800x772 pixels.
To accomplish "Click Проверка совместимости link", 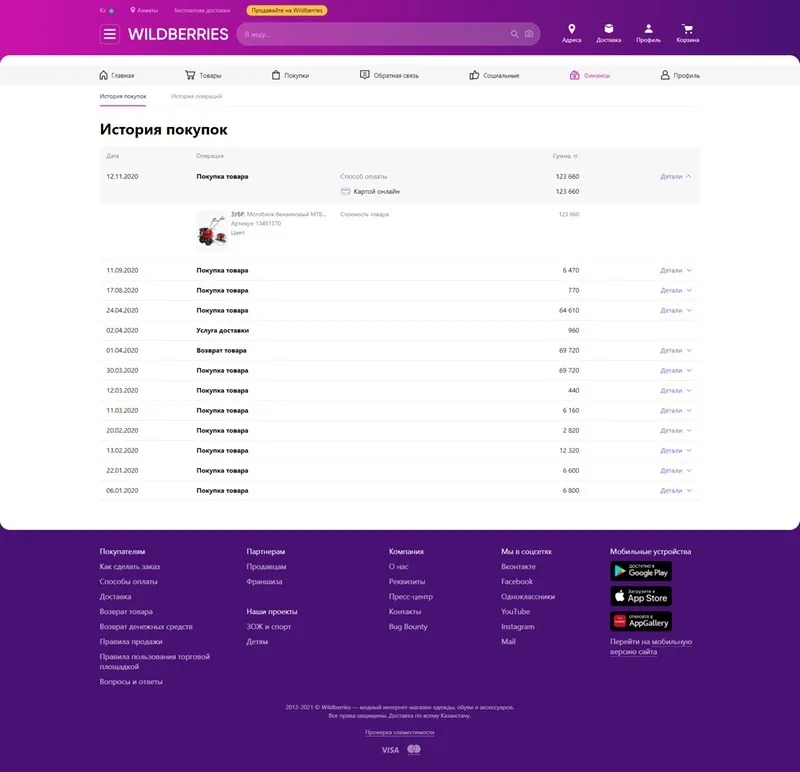I will tap(399, 732).
